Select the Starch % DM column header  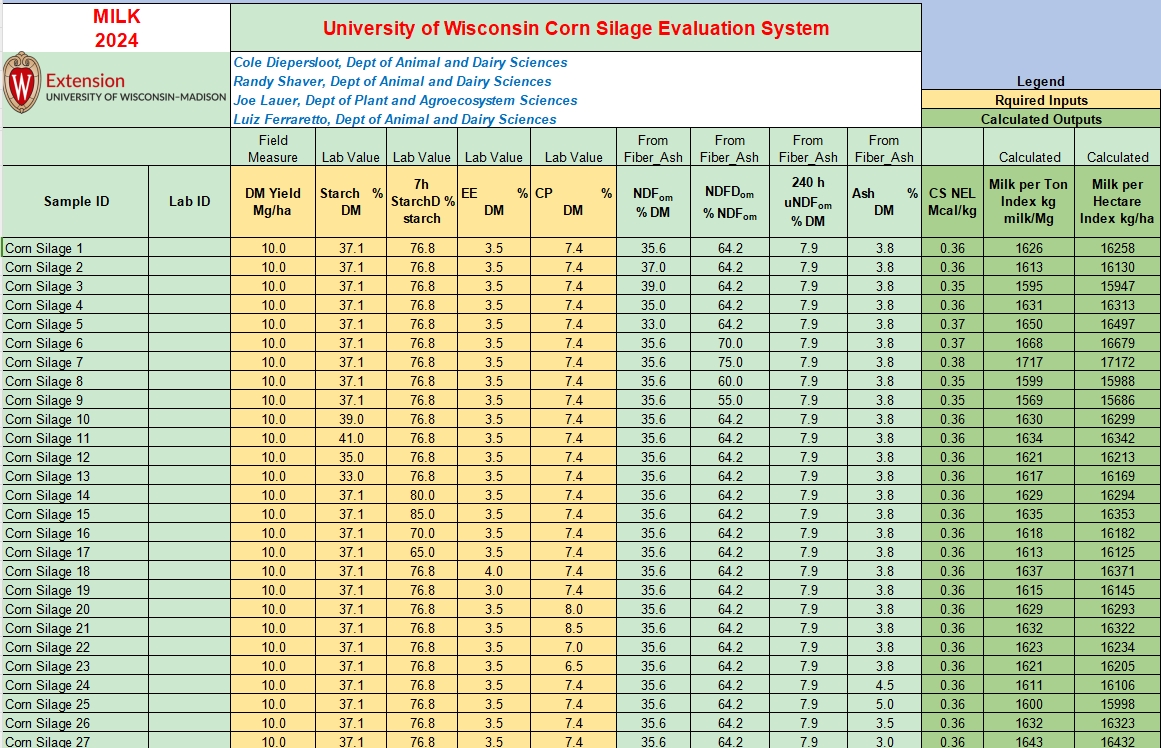[x=351, y=201]
